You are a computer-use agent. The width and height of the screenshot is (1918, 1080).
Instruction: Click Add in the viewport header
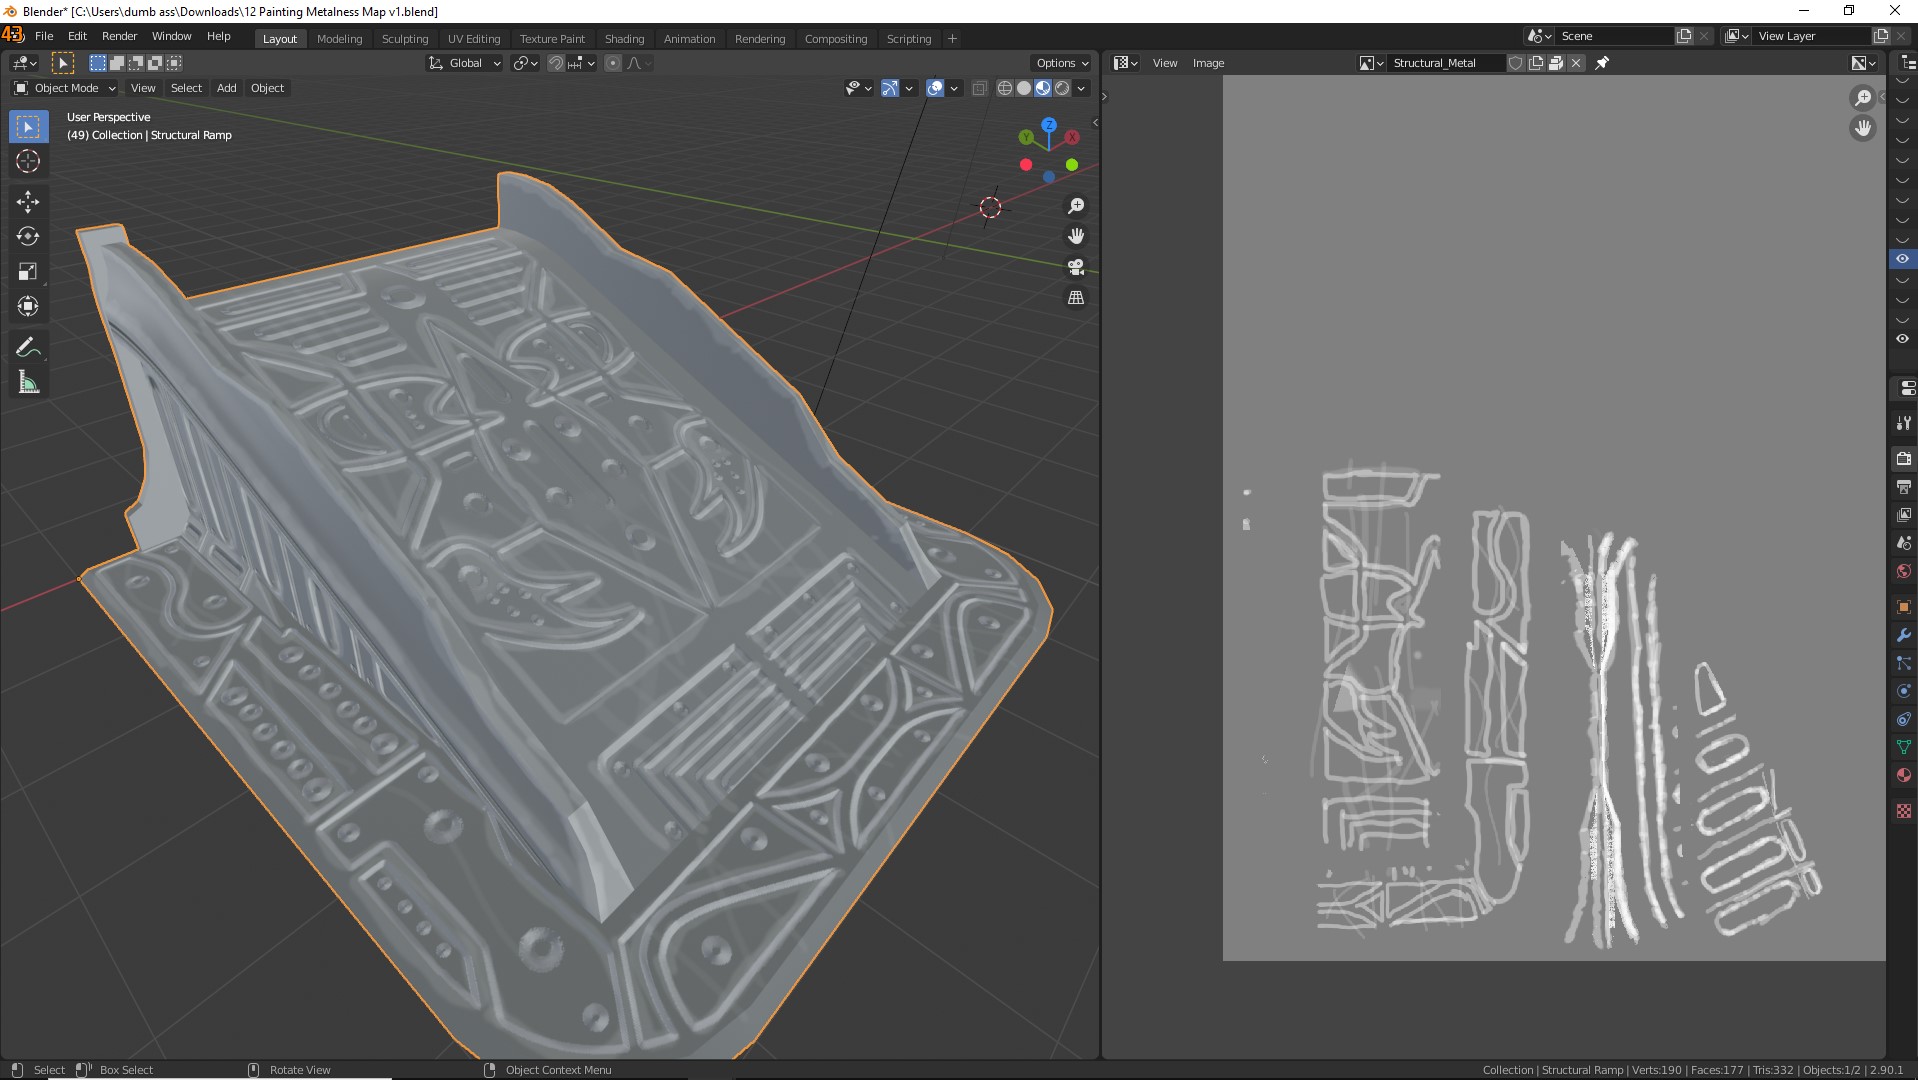pos(227,88)
